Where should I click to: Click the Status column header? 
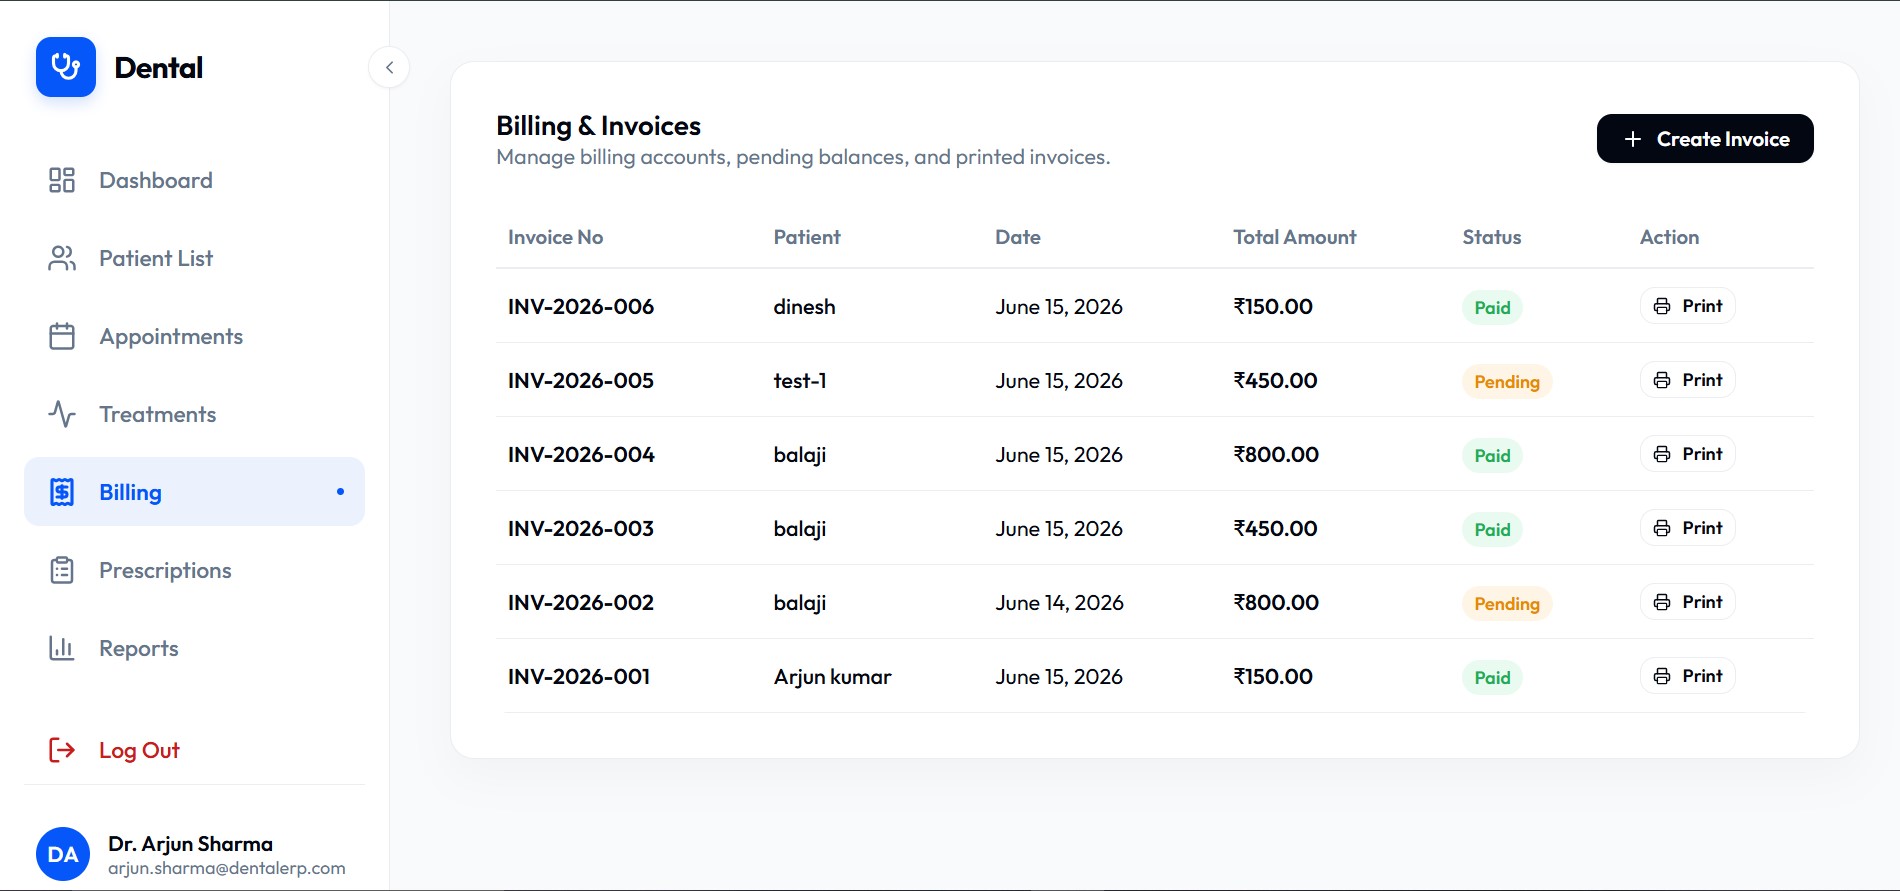tap(1492, 237)
